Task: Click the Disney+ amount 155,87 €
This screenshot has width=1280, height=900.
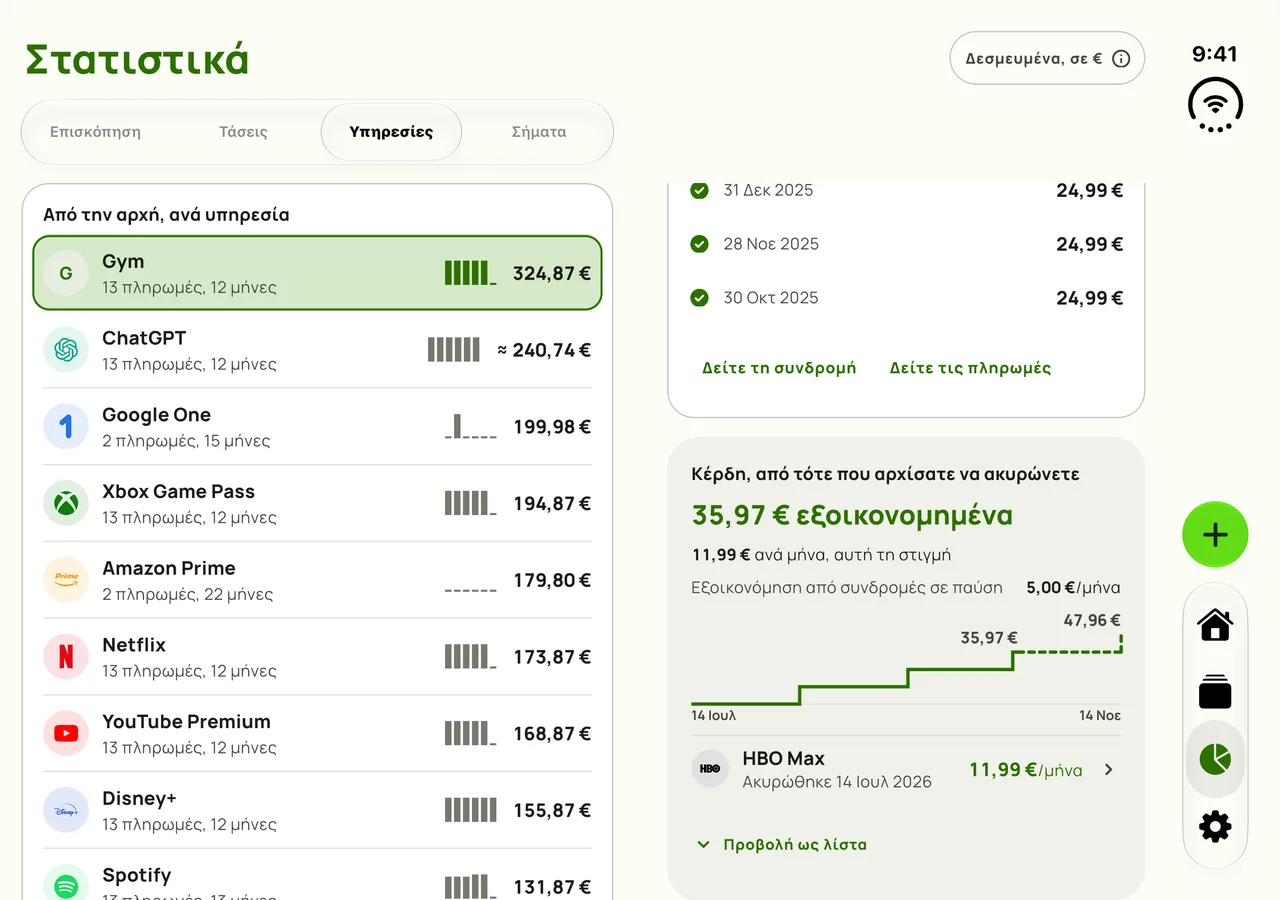Action: pyautogui.click(x=552, y=810)
